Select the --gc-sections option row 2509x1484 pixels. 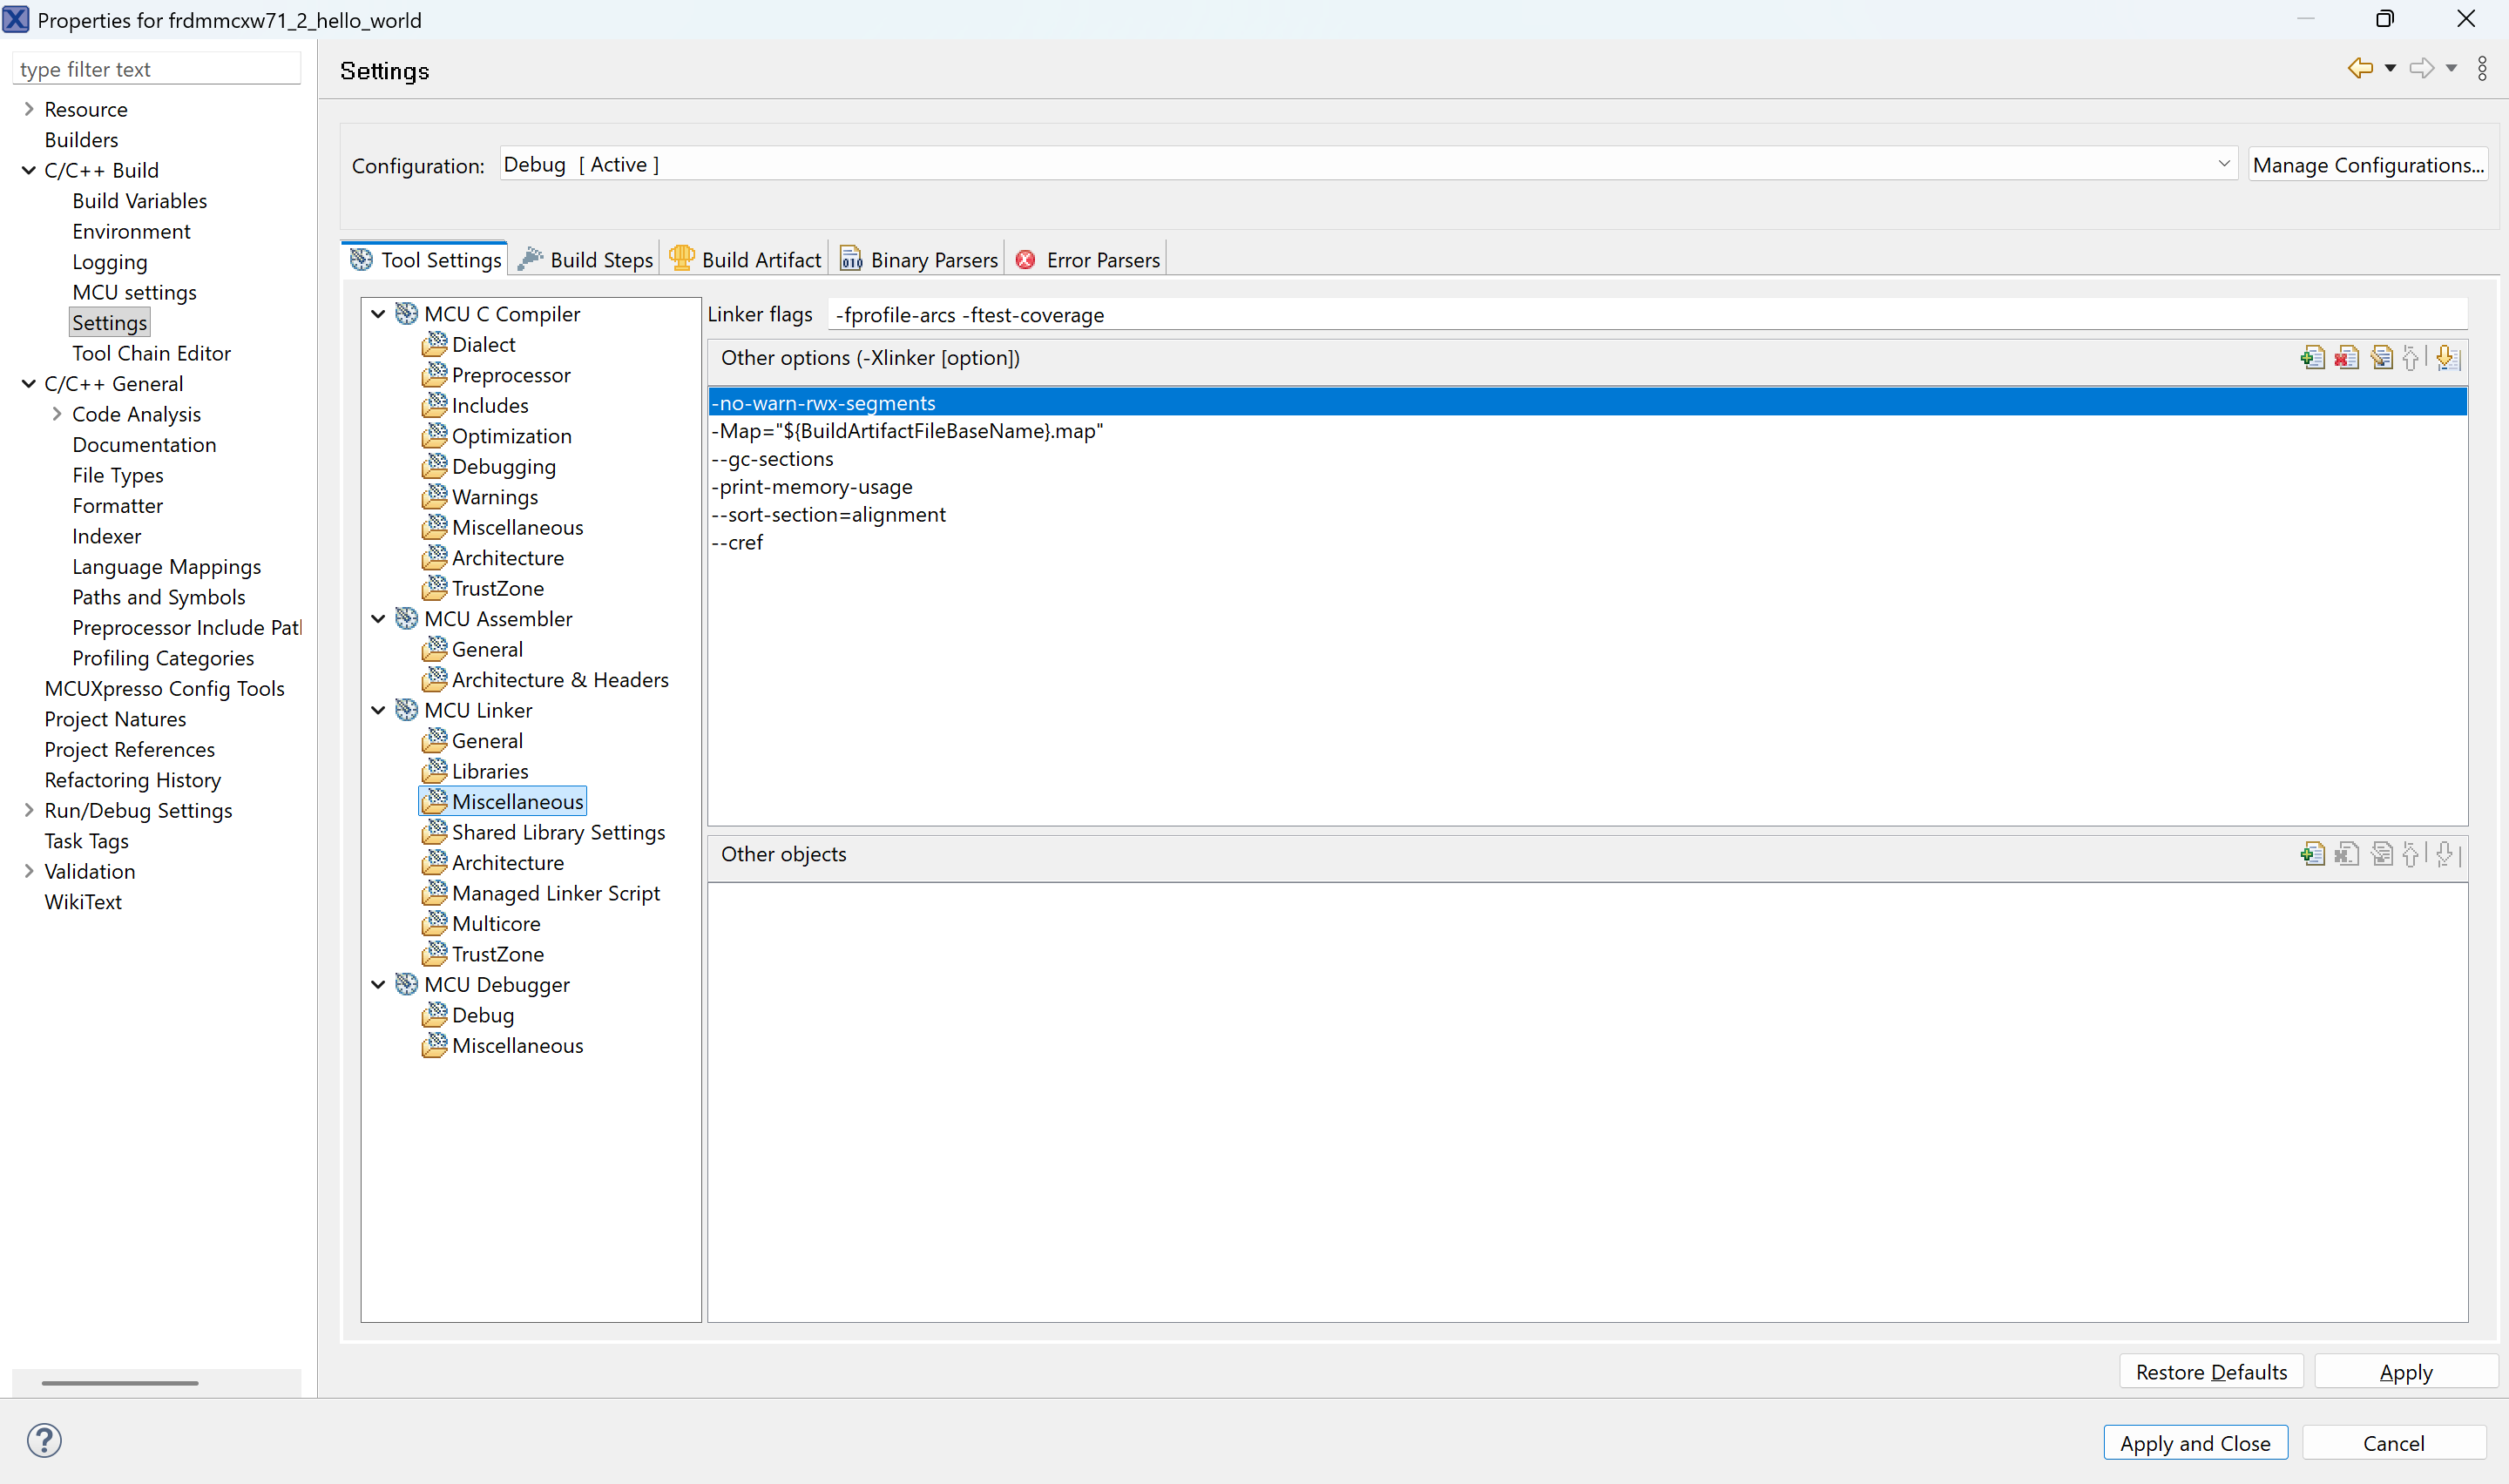(x=1587, y=459)
